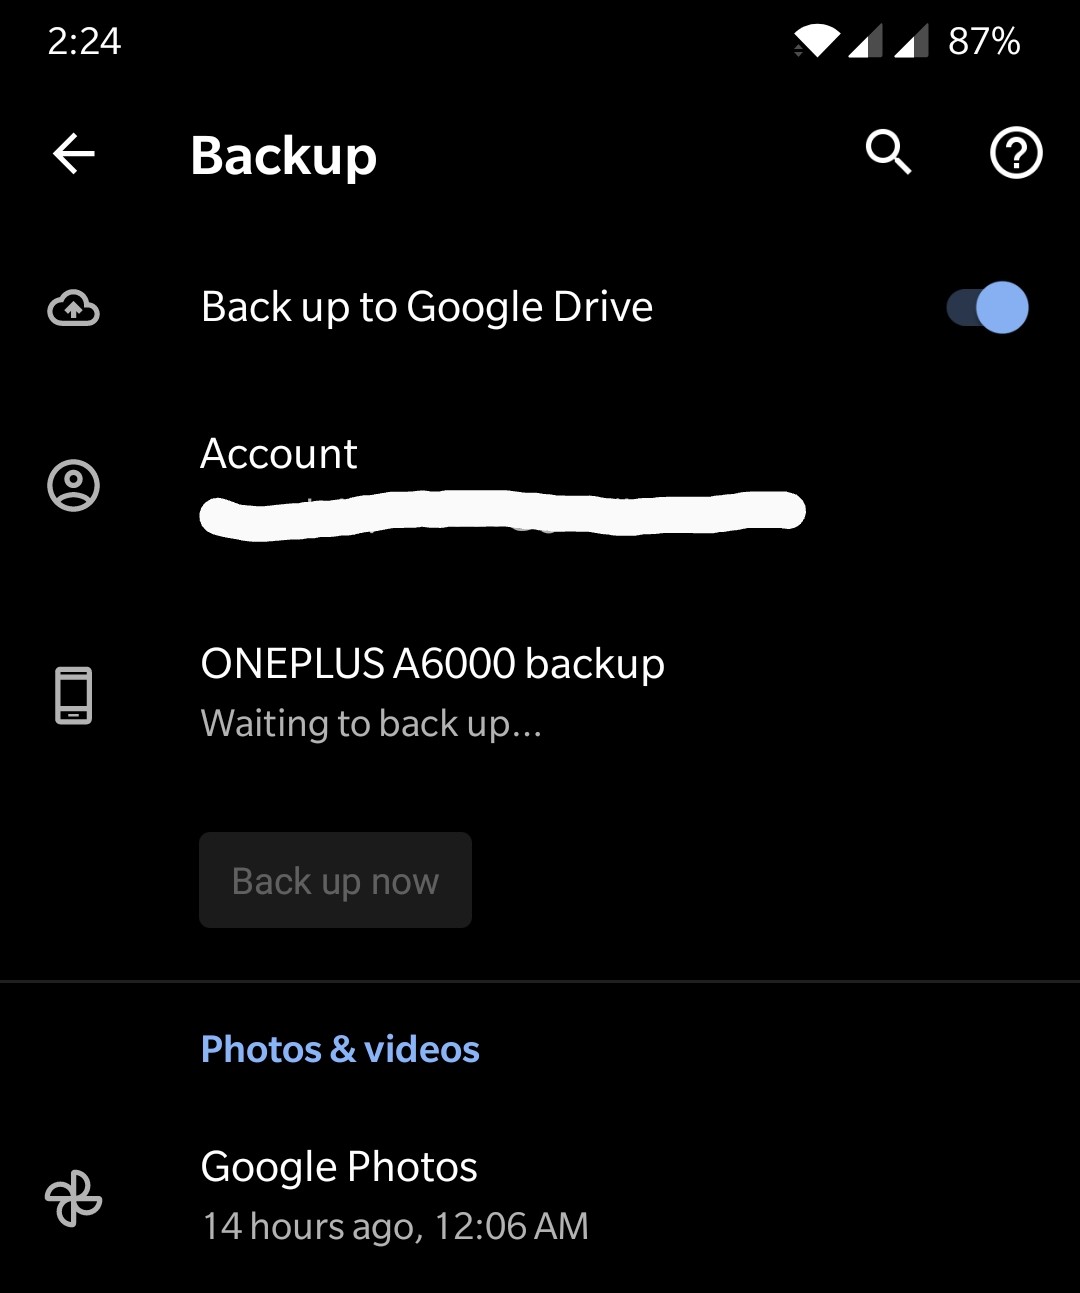The height and width of the screenshot is (1293, 1080).
Task: Open the Google Photos backup entry
Action: (x=540, y=1196)
